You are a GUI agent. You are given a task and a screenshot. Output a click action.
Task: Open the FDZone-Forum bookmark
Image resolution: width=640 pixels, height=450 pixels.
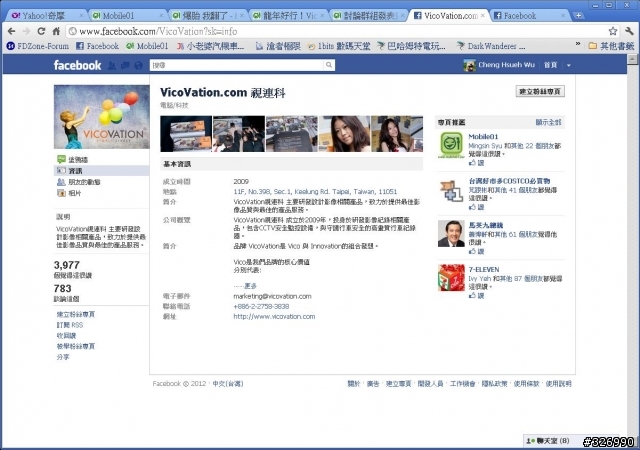(x=38, y=46)
